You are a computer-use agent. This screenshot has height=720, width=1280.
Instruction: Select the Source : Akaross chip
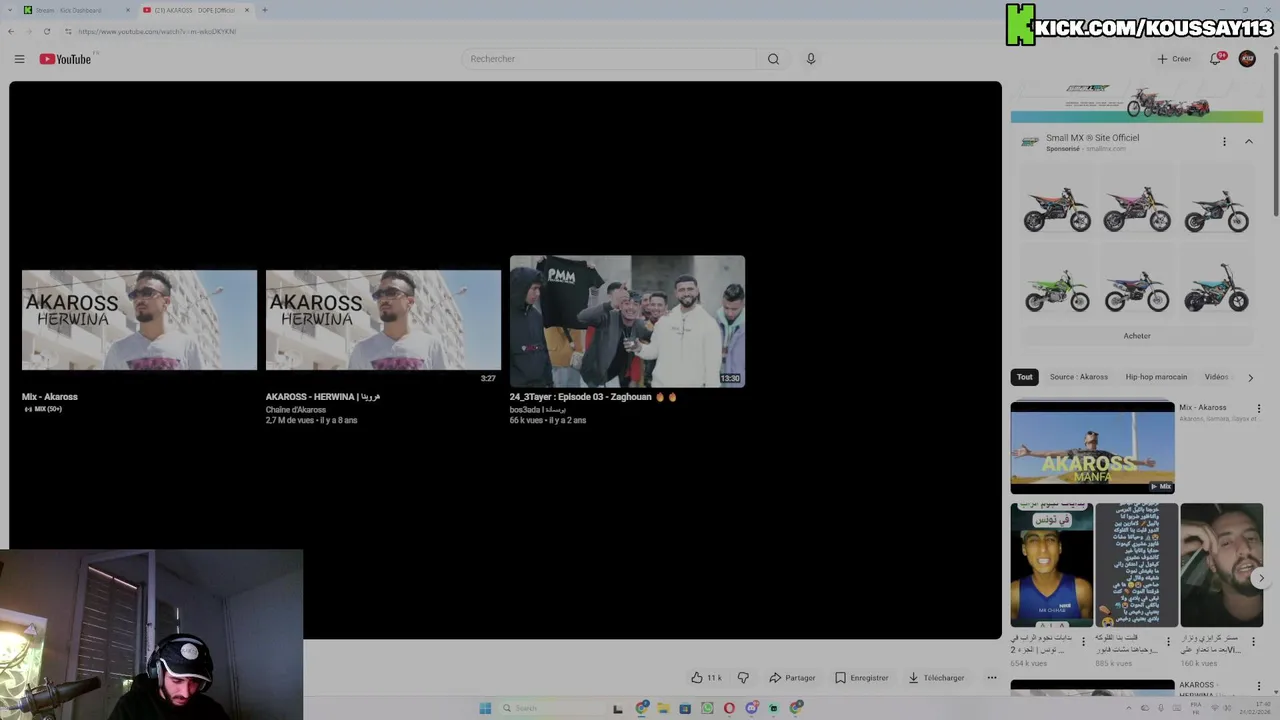pos(1079,377)
